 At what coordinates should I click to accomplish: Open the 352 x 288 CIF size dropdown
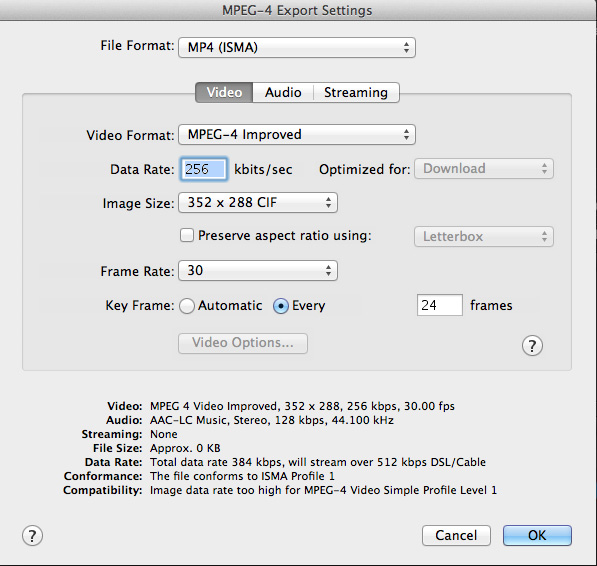point(258,202)
